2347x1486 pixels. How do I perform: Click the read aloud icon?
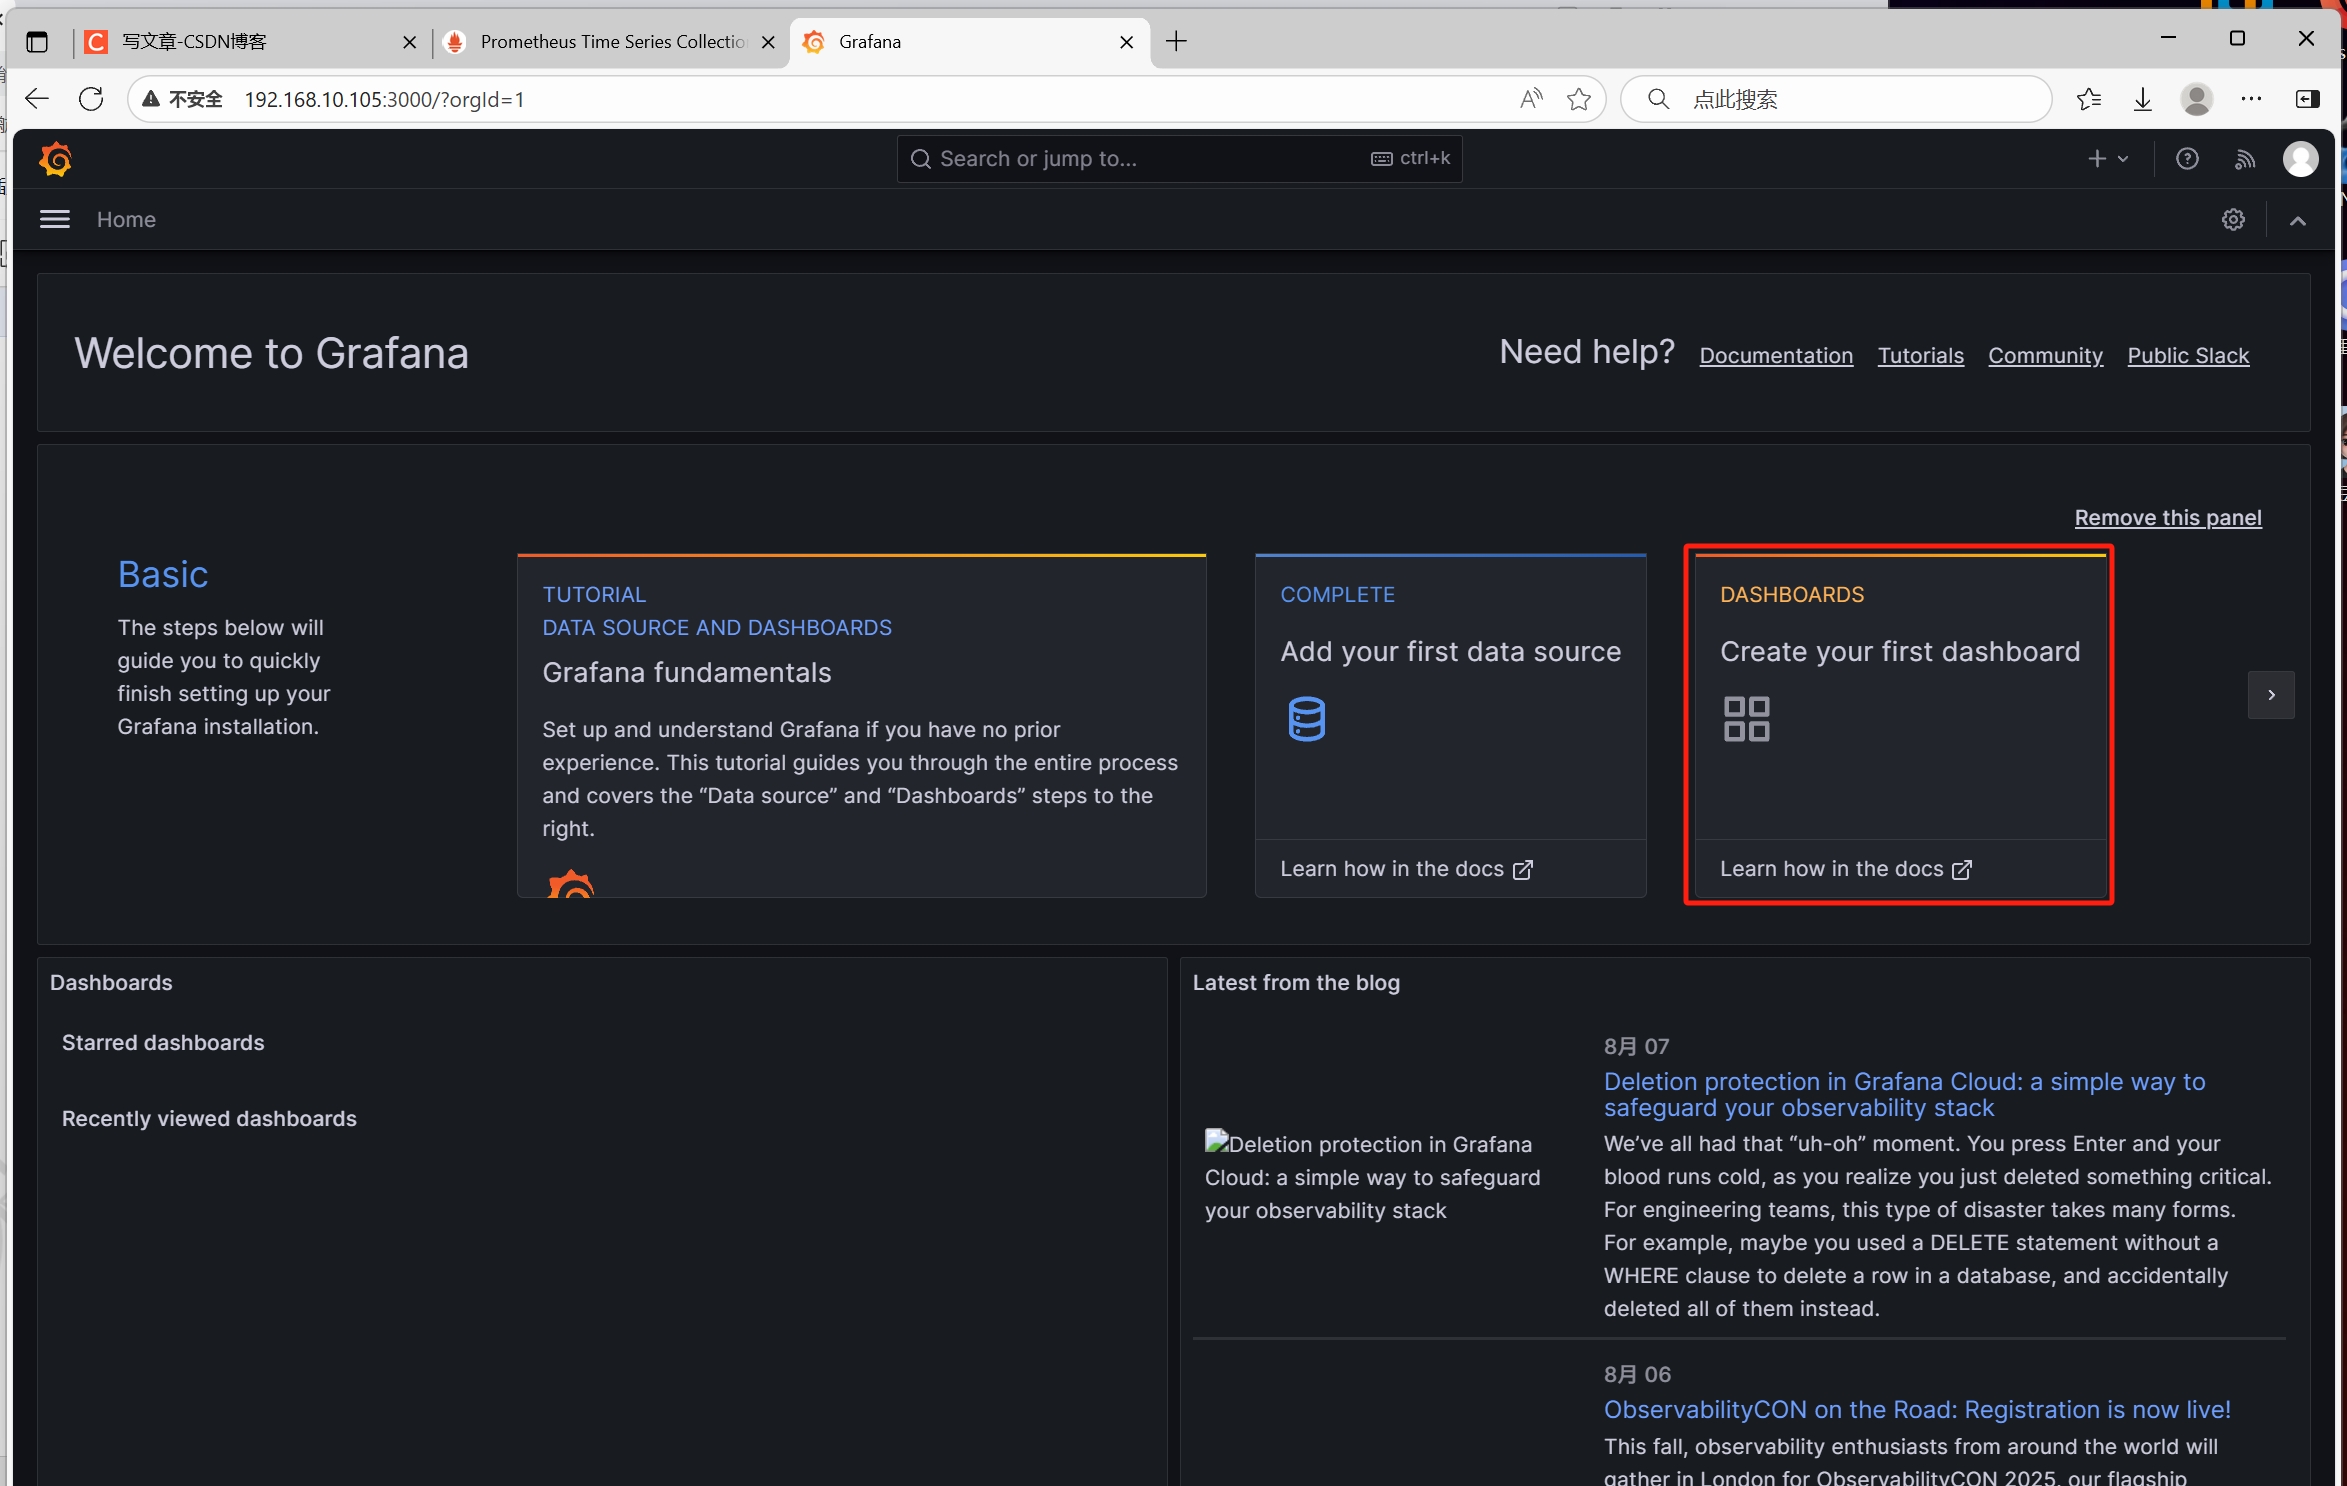point(1531,99)
